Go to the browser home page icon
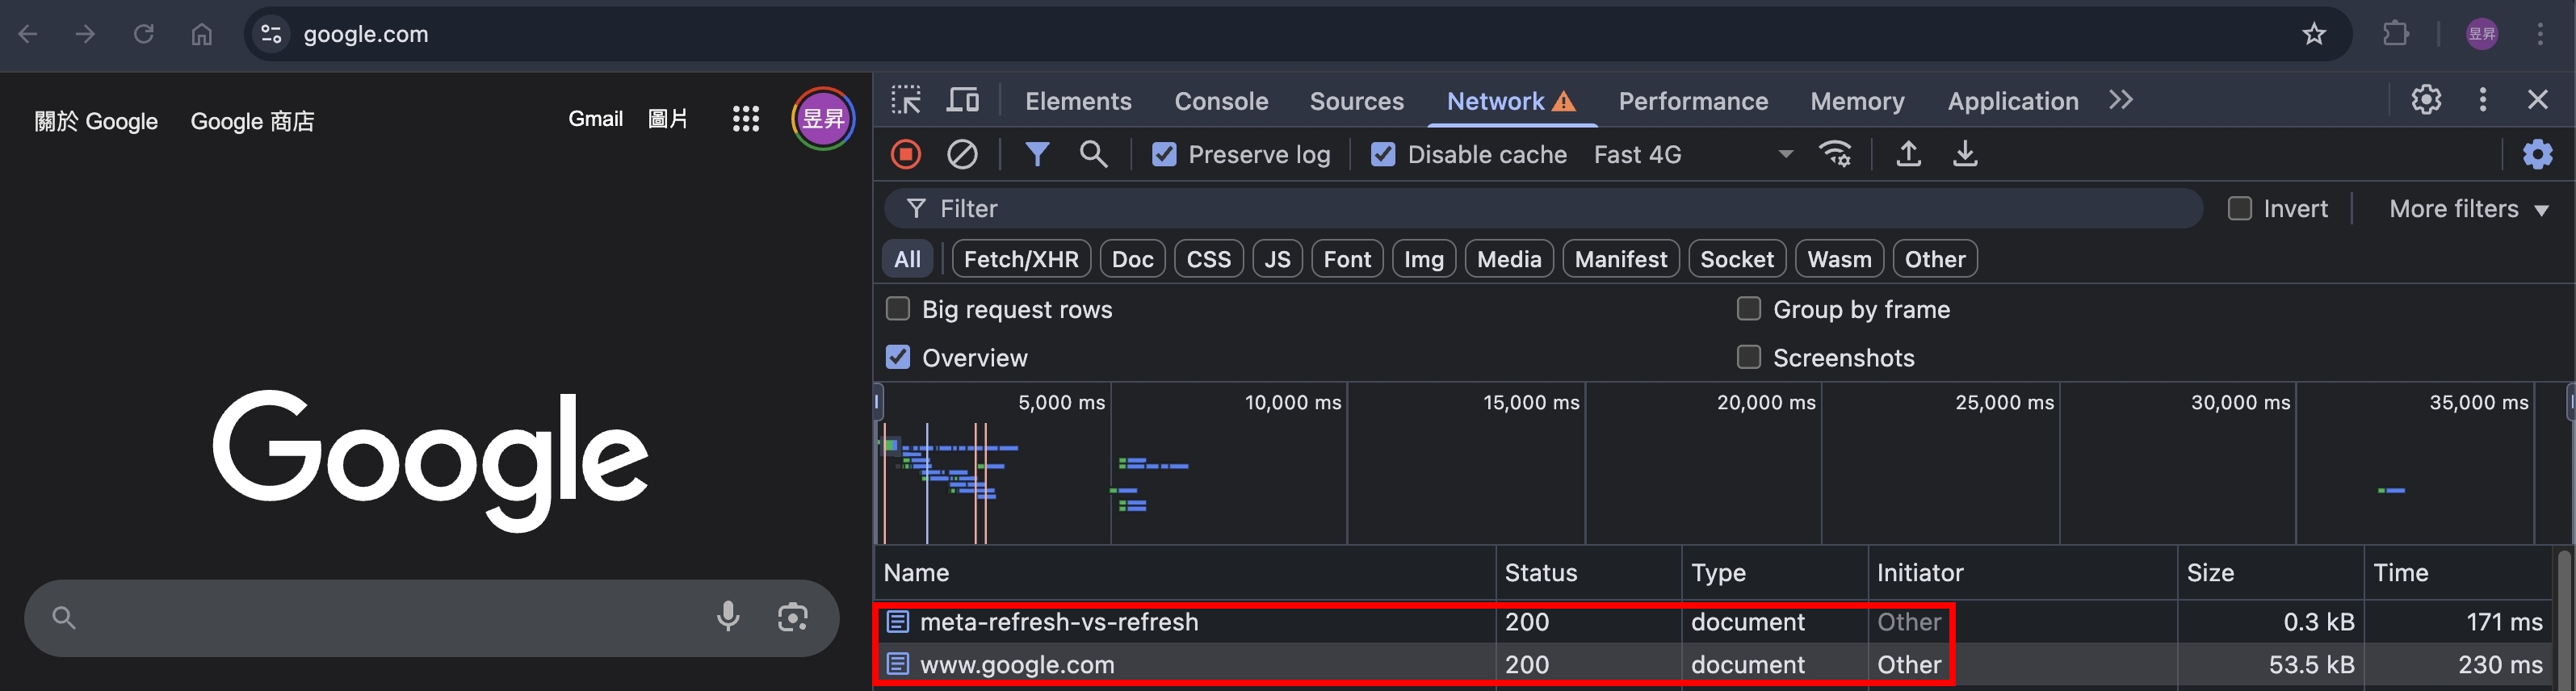This screenshot has width=2576, height=691. point(202,34)
